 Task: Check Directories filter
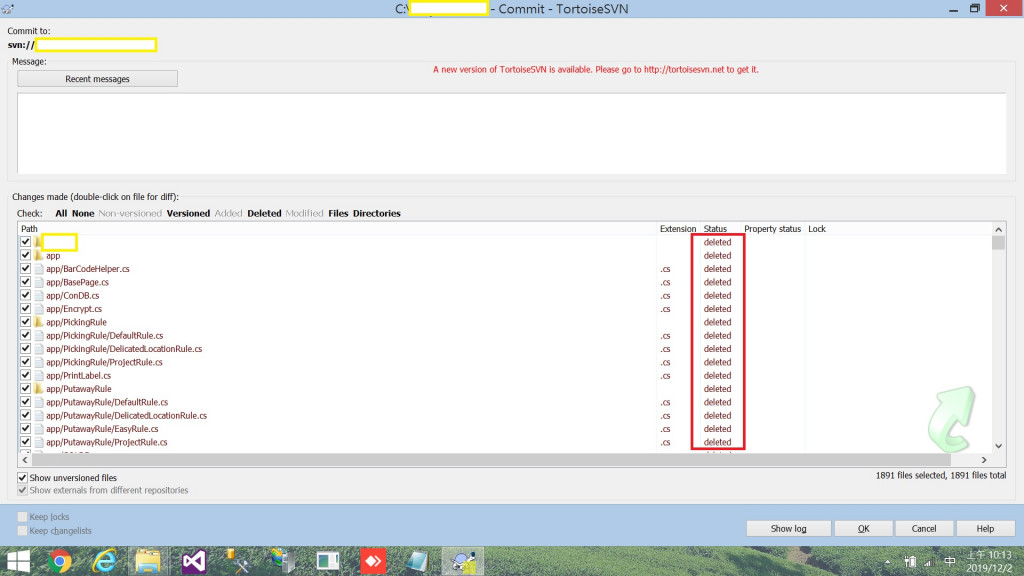pyautogui.click(x=377, y=214)
